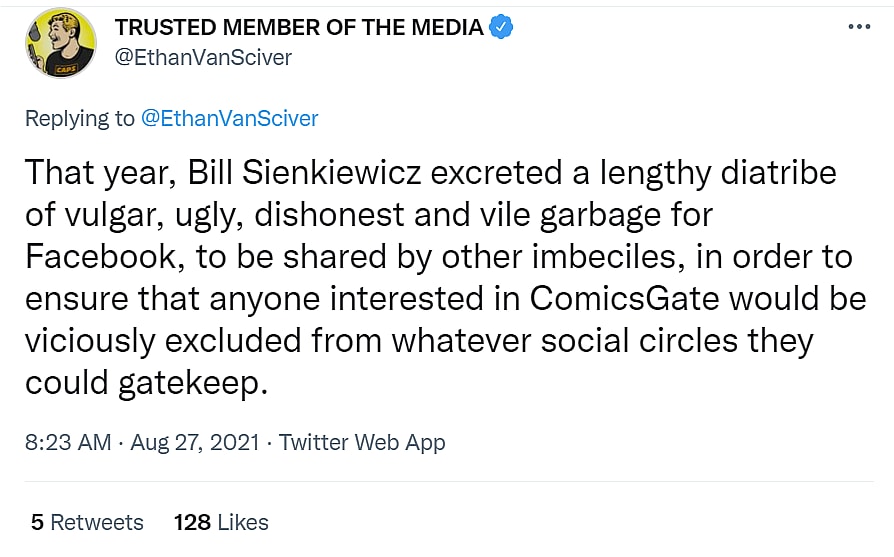Open the @EthanVanSciver handle below the display name

(x=204, y=57)
